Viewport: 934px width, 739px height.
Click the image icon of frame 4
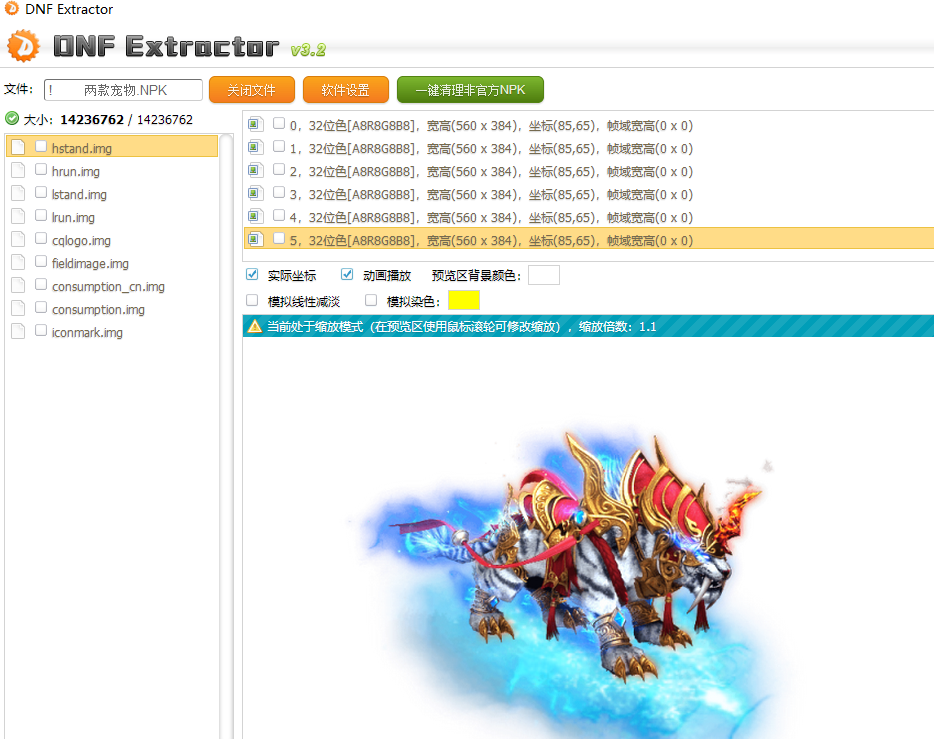(256, 216)
